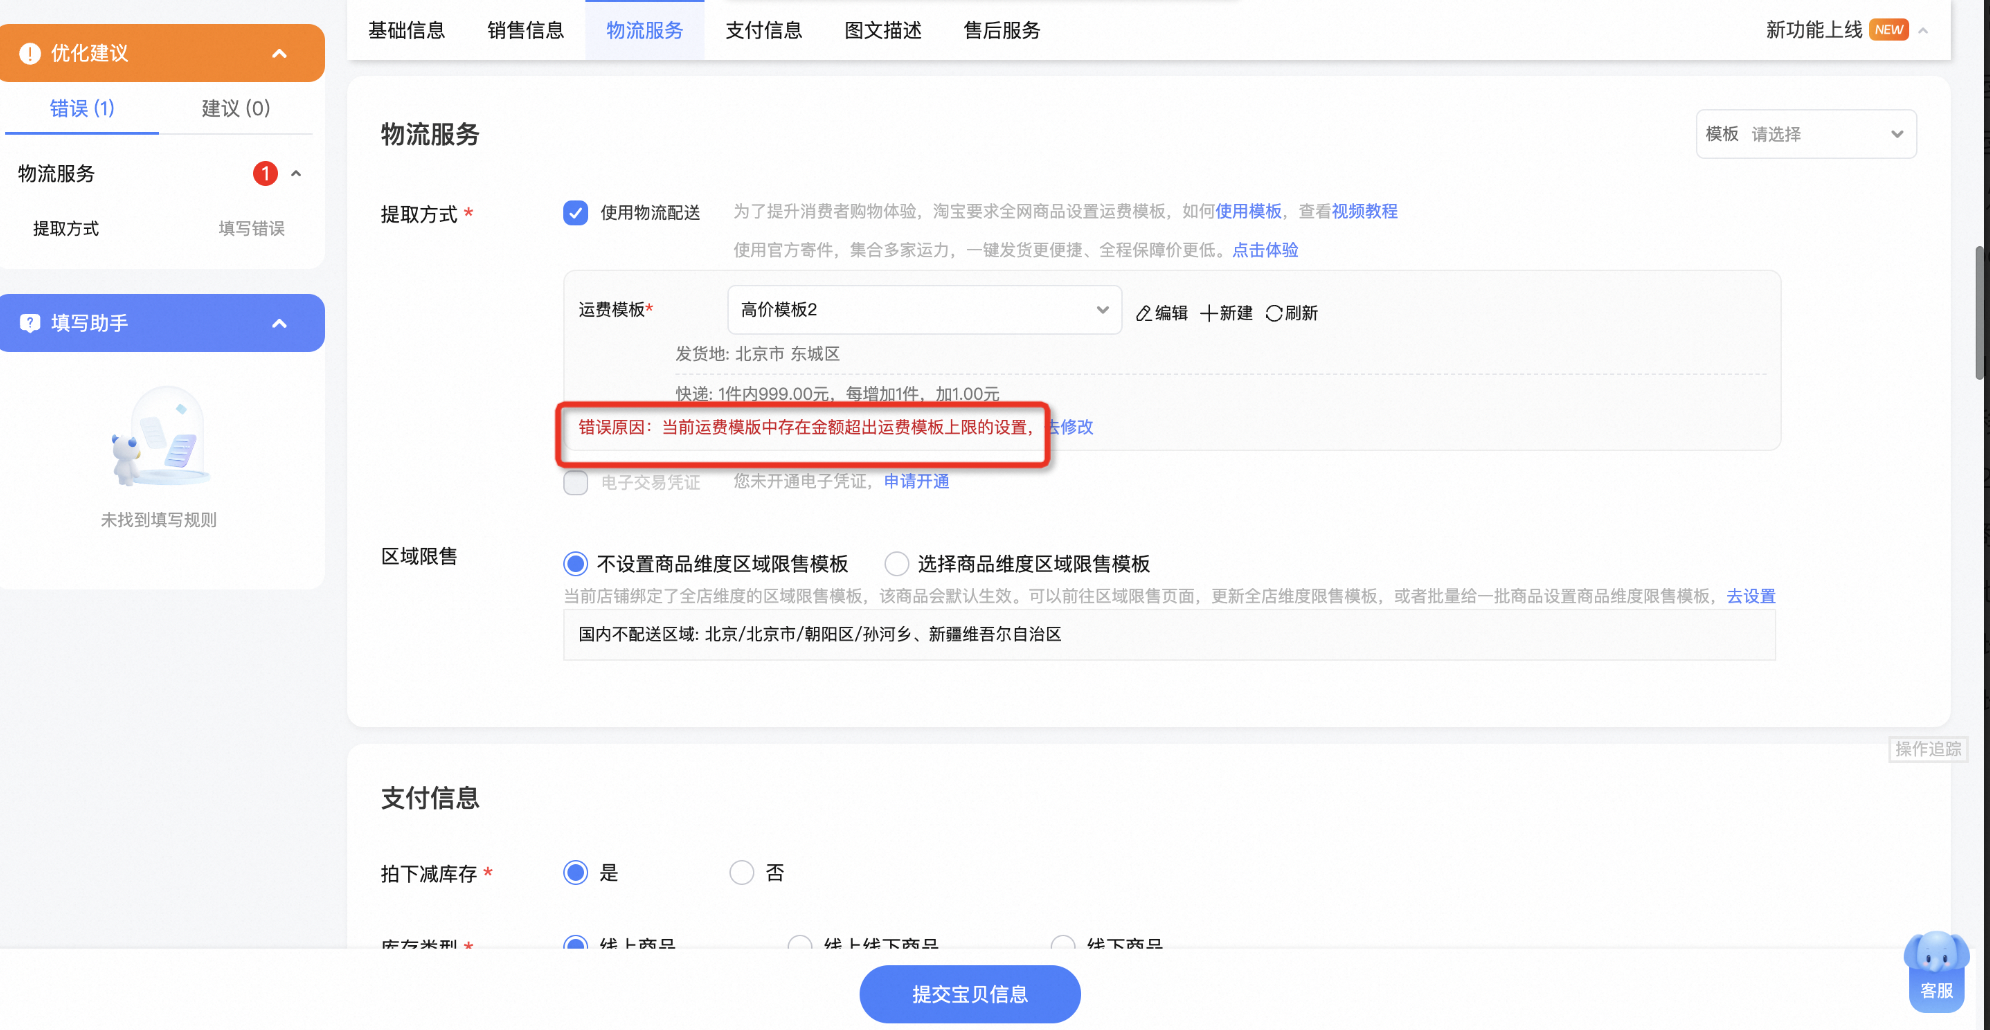Go to the 销售信息 tab
This screenshot has height=1030, width=1990.
(525, 30)
